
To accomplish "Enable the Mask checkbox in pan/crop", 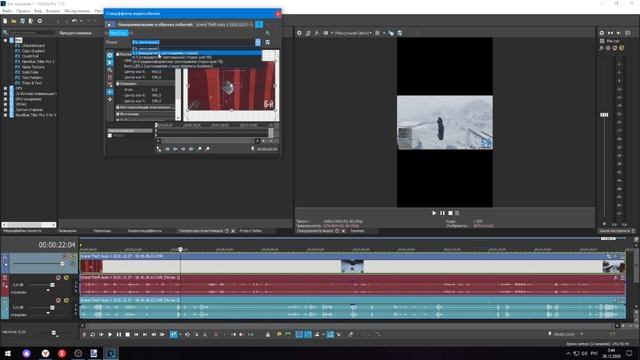I will coord(110,136).
